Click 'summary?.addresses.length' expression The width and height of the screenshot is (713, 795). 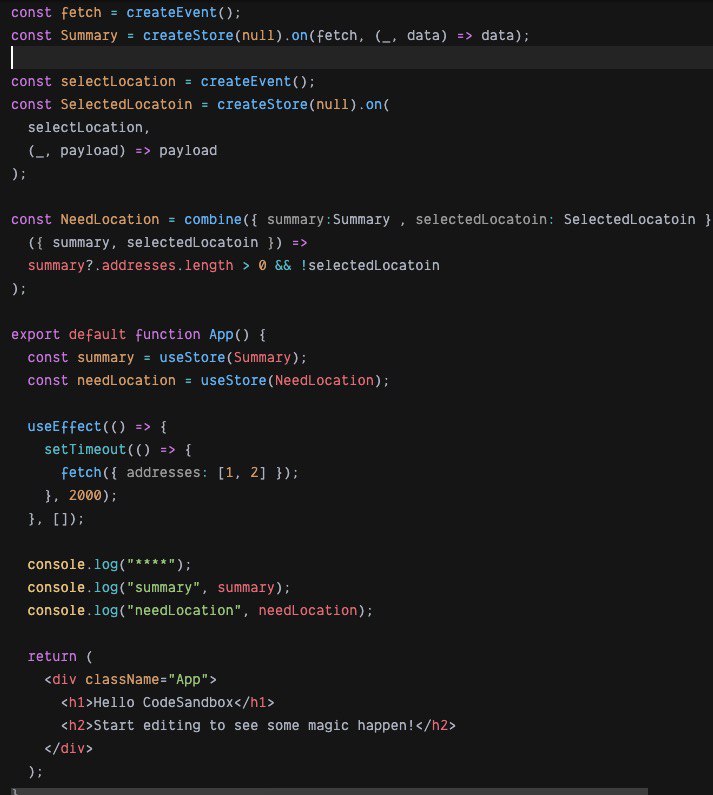pos(130,265)
